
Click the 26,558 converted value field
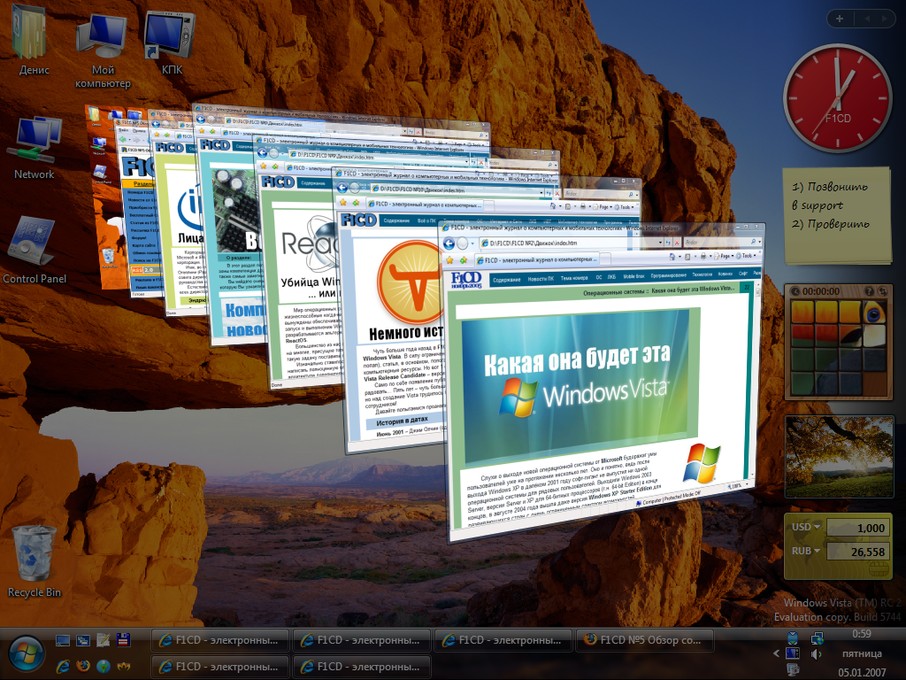857,552
